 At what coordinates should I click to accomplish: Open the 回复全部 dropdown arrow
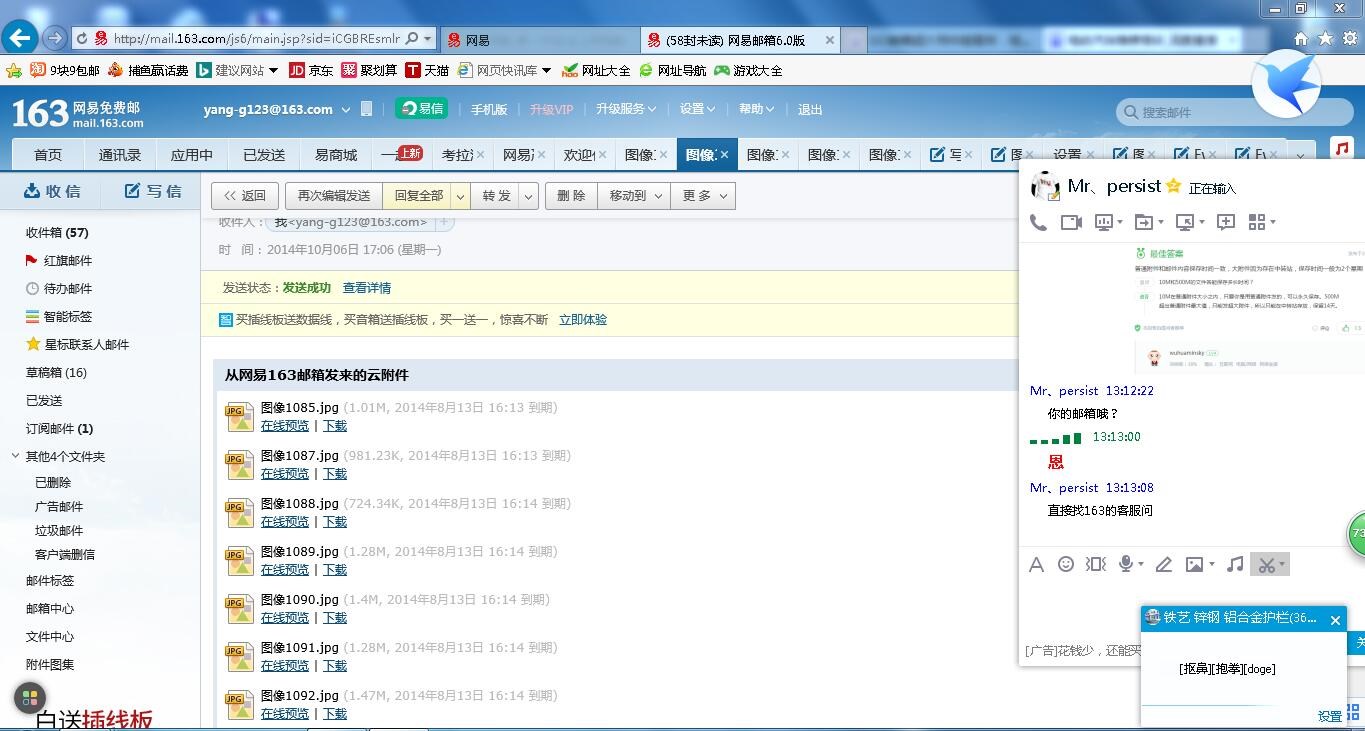(x=458, y=195)
